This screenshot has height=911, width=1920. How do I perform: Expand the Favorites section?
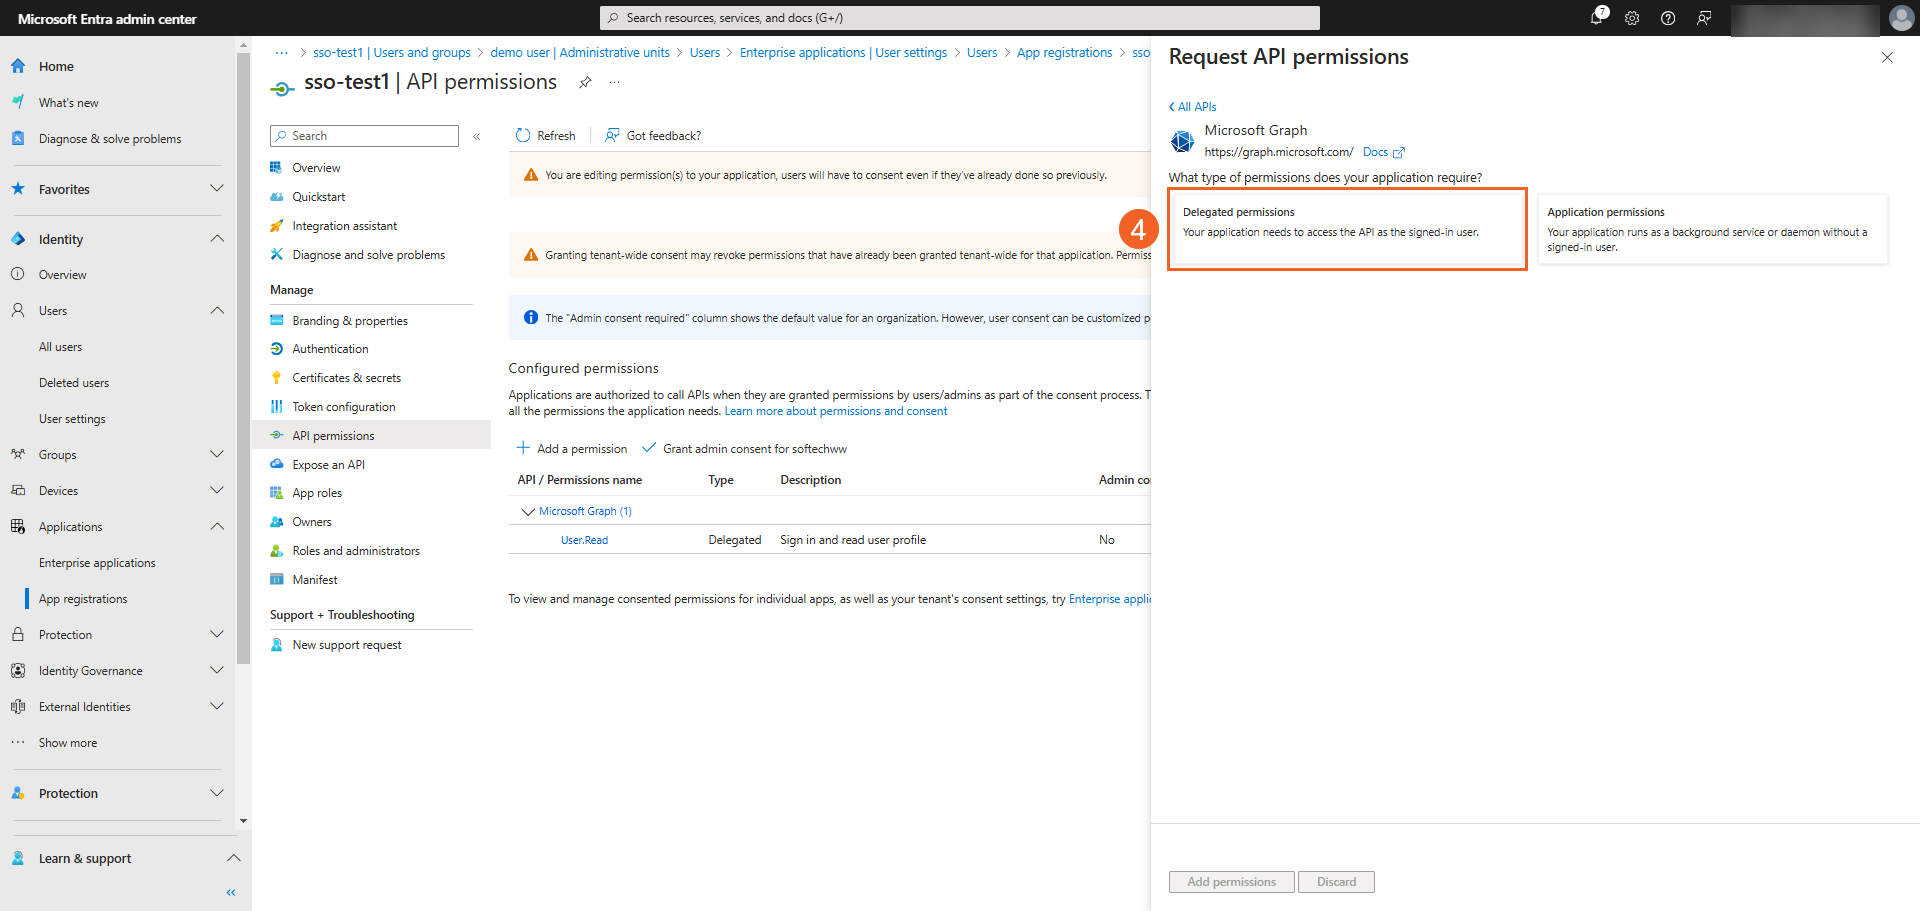tap(217, 189)
